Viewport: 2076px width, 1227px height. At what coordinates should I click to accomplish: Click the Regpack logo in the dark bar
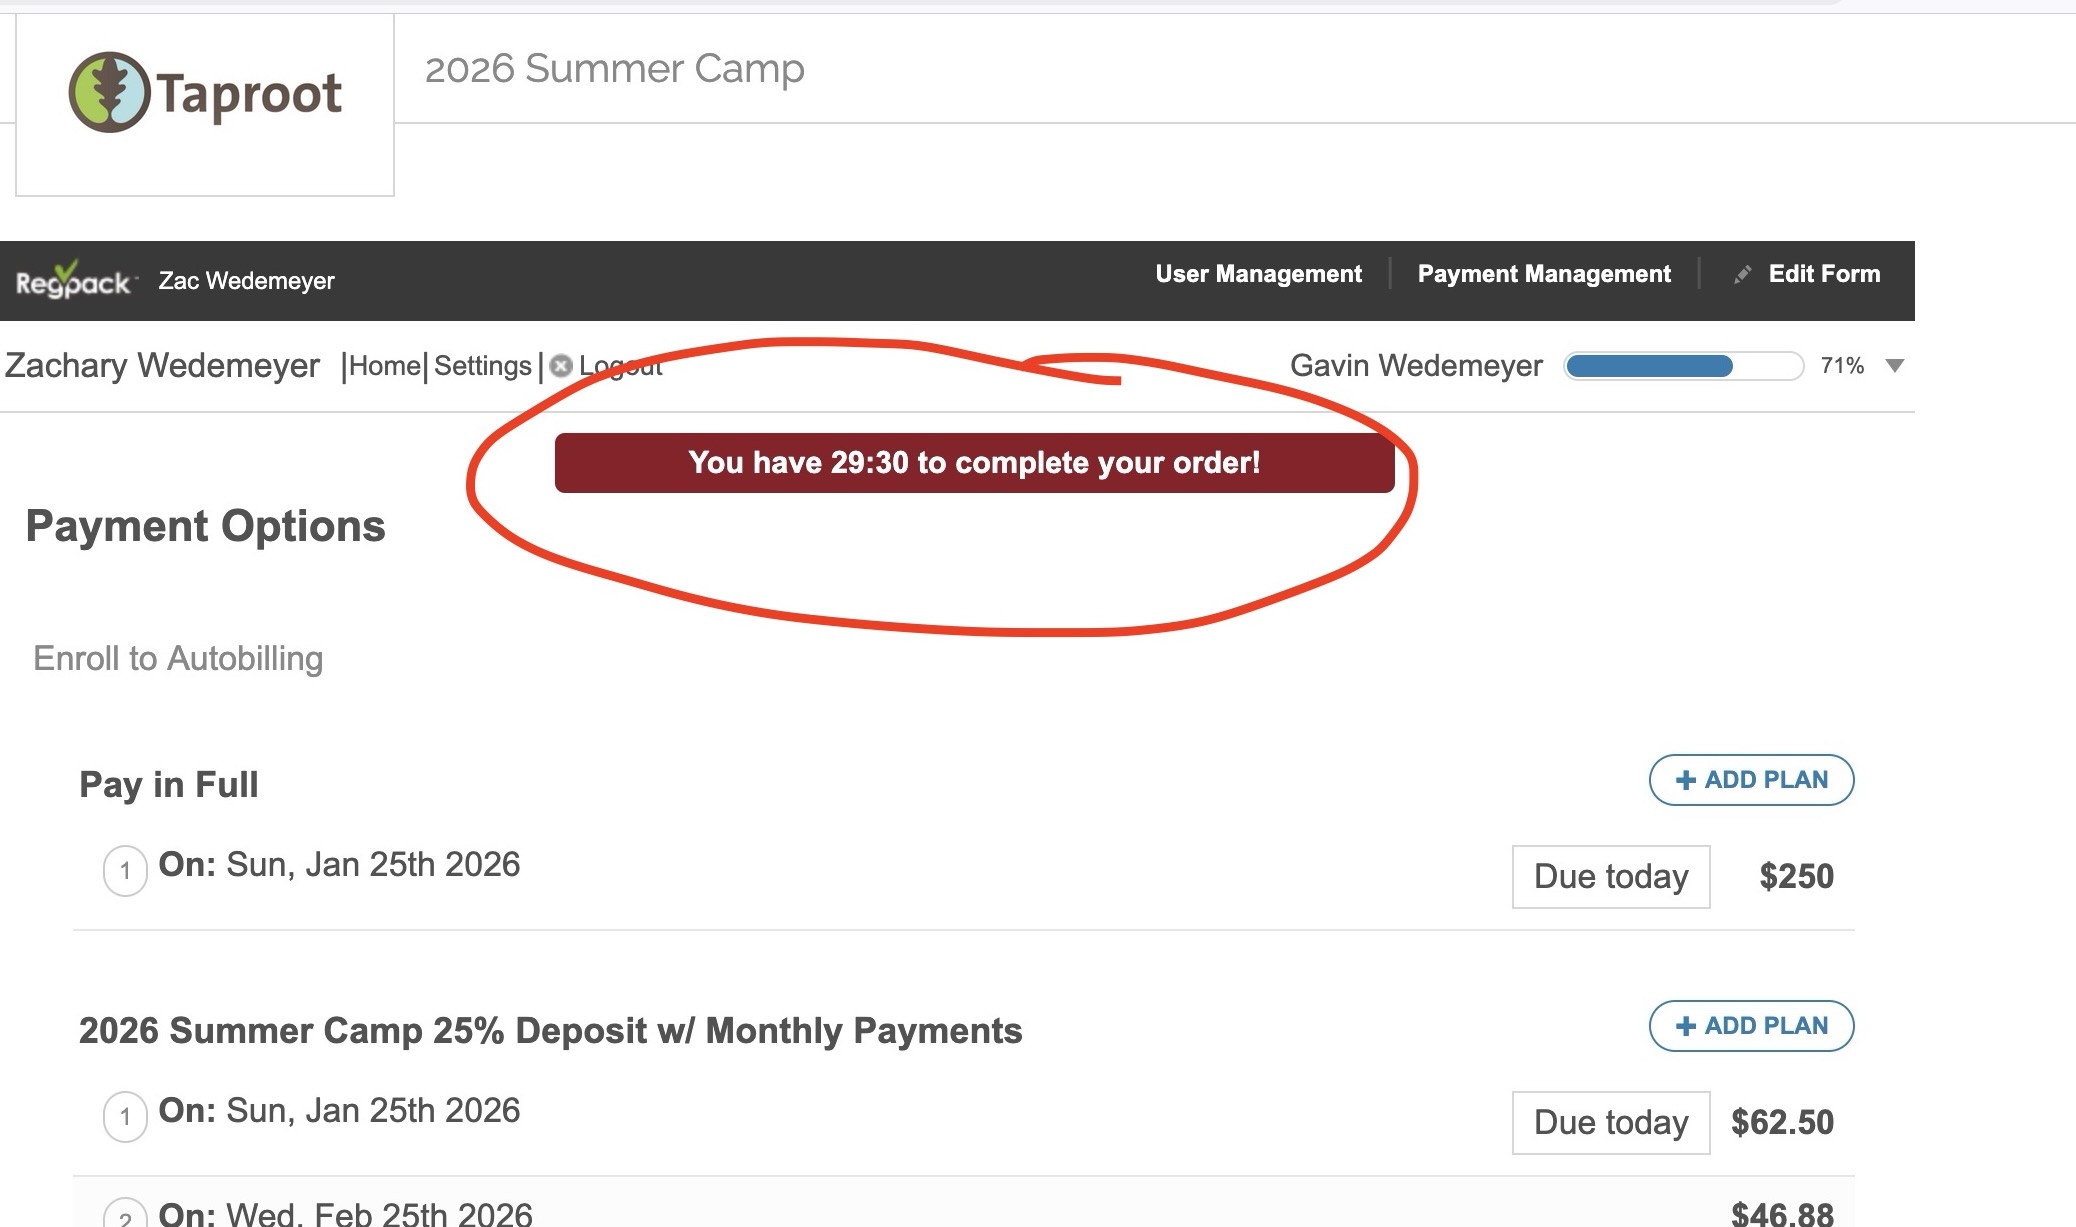73,281
